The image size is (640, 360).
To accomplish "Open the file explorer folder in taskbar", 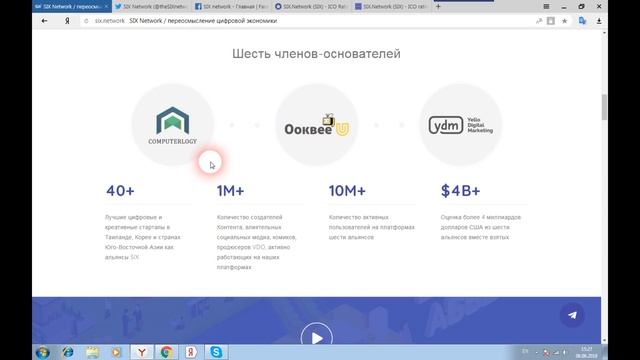I will (92, 352).
